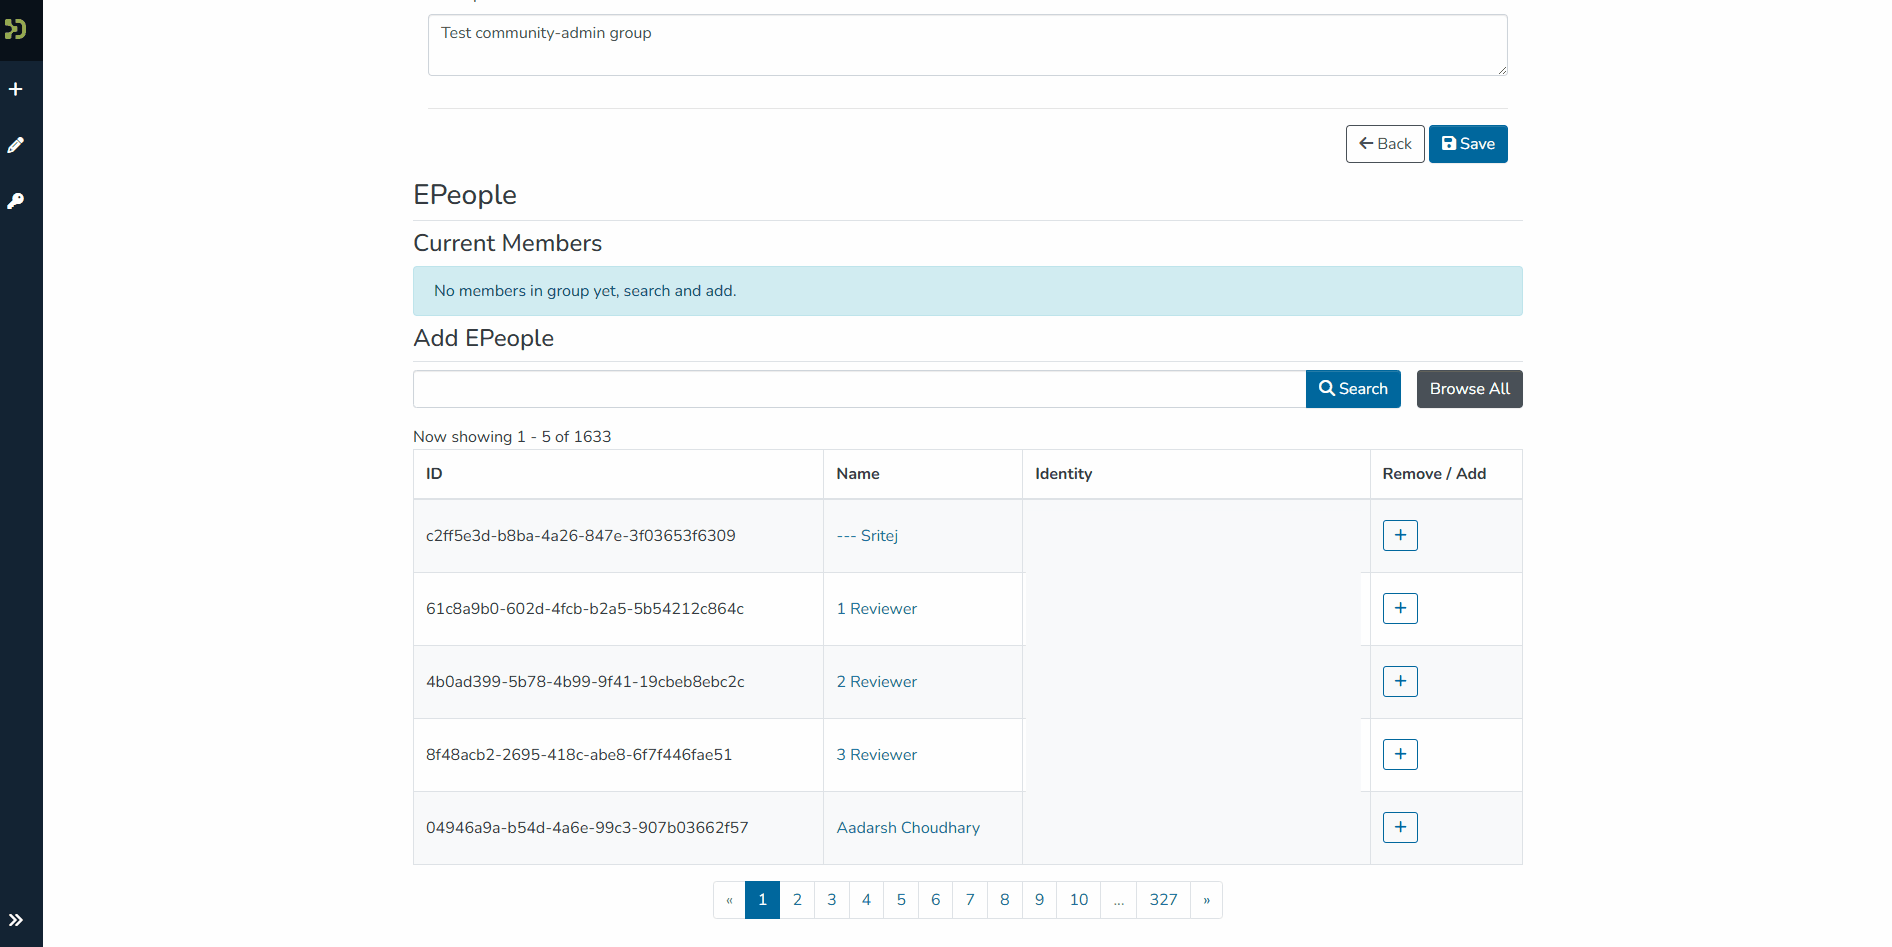Add 3 Reviewer using plus button

point(1400,754)
